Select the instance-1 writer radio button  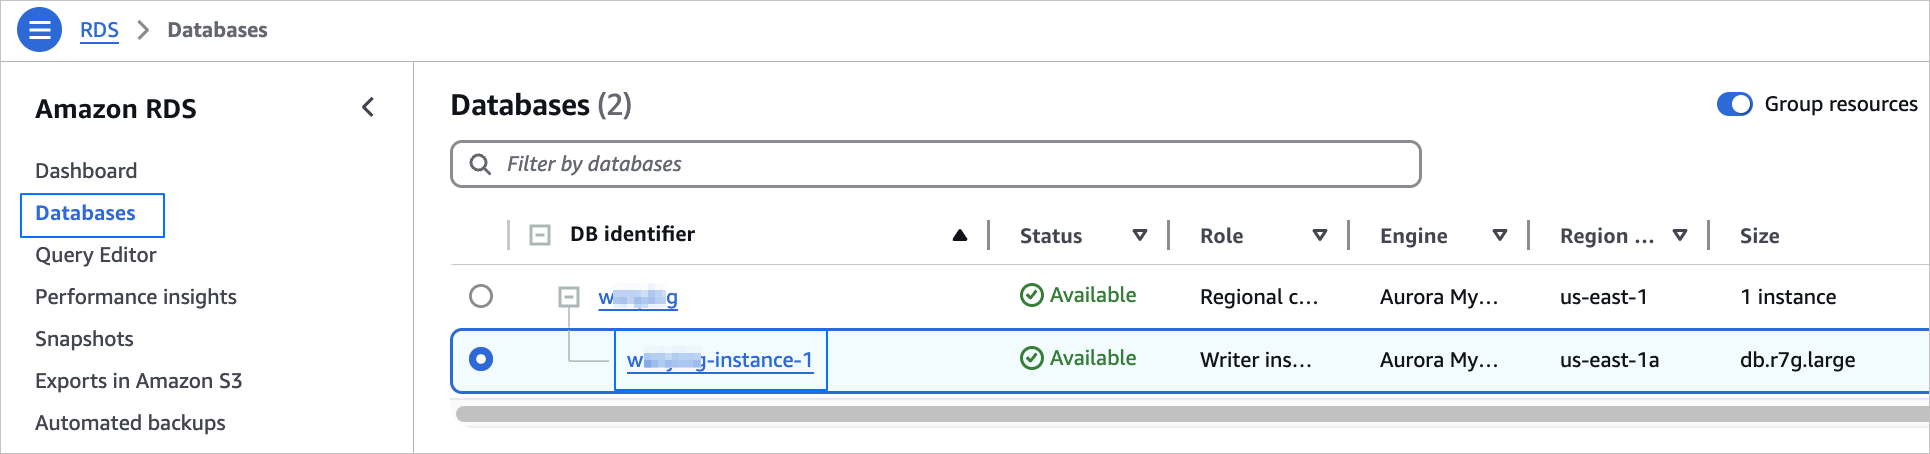tap(481, 359)
